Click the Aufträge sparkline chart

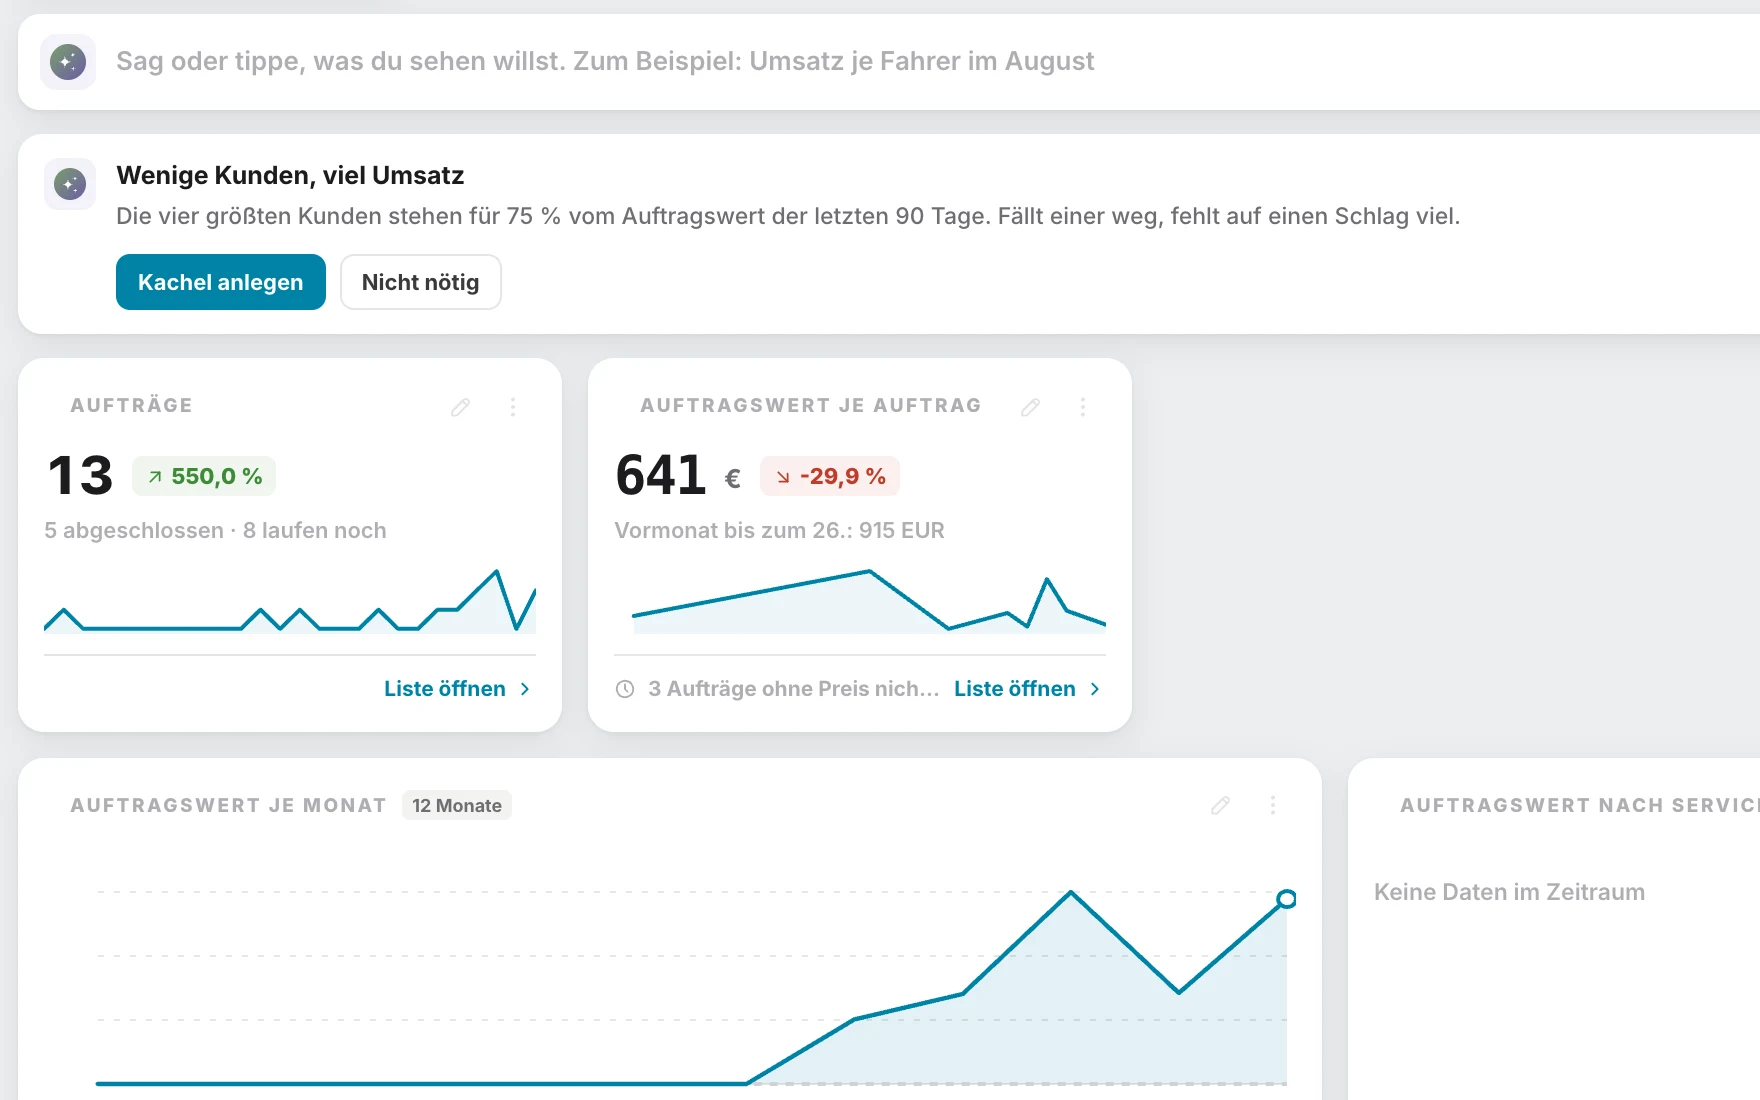pyautogui.click(x=290, y=602)
